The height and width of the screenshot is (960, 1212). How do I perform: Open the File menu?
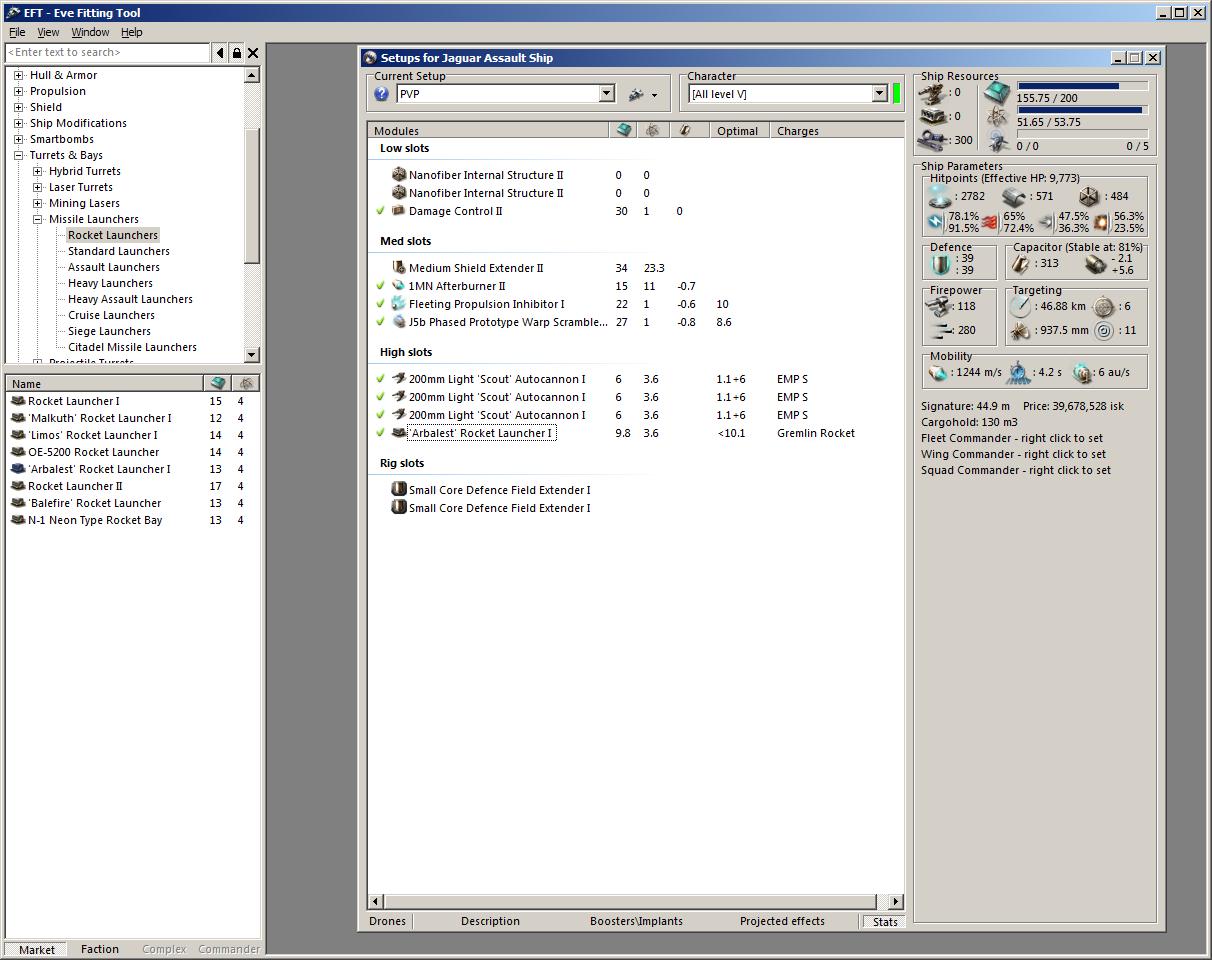tap(17, 32)
